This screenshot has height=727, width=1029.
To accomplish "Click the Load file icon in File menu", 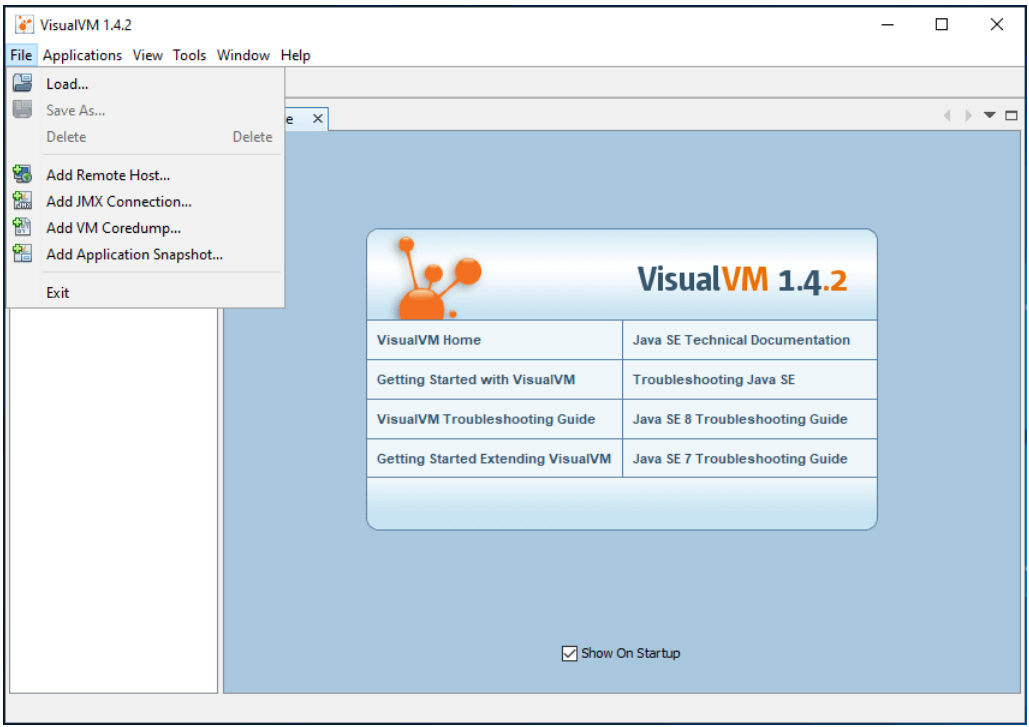I will [x=22, y=83].
